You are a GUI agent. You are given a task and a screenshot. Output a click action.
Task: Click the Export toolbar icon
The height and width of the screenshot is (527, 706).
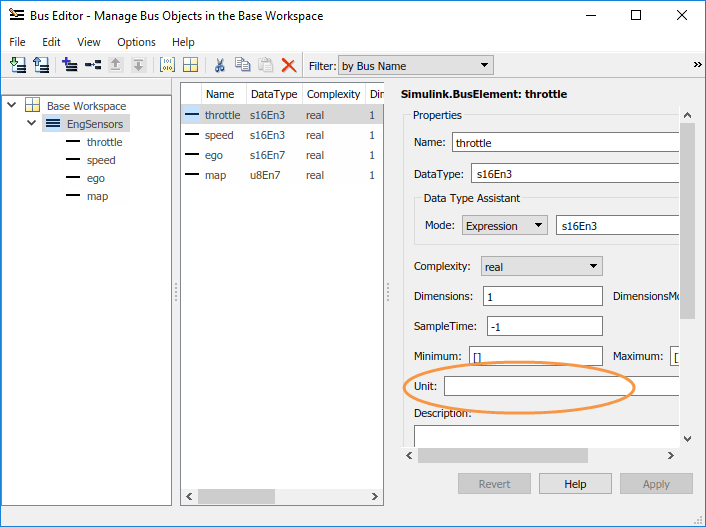pos(41,65)
